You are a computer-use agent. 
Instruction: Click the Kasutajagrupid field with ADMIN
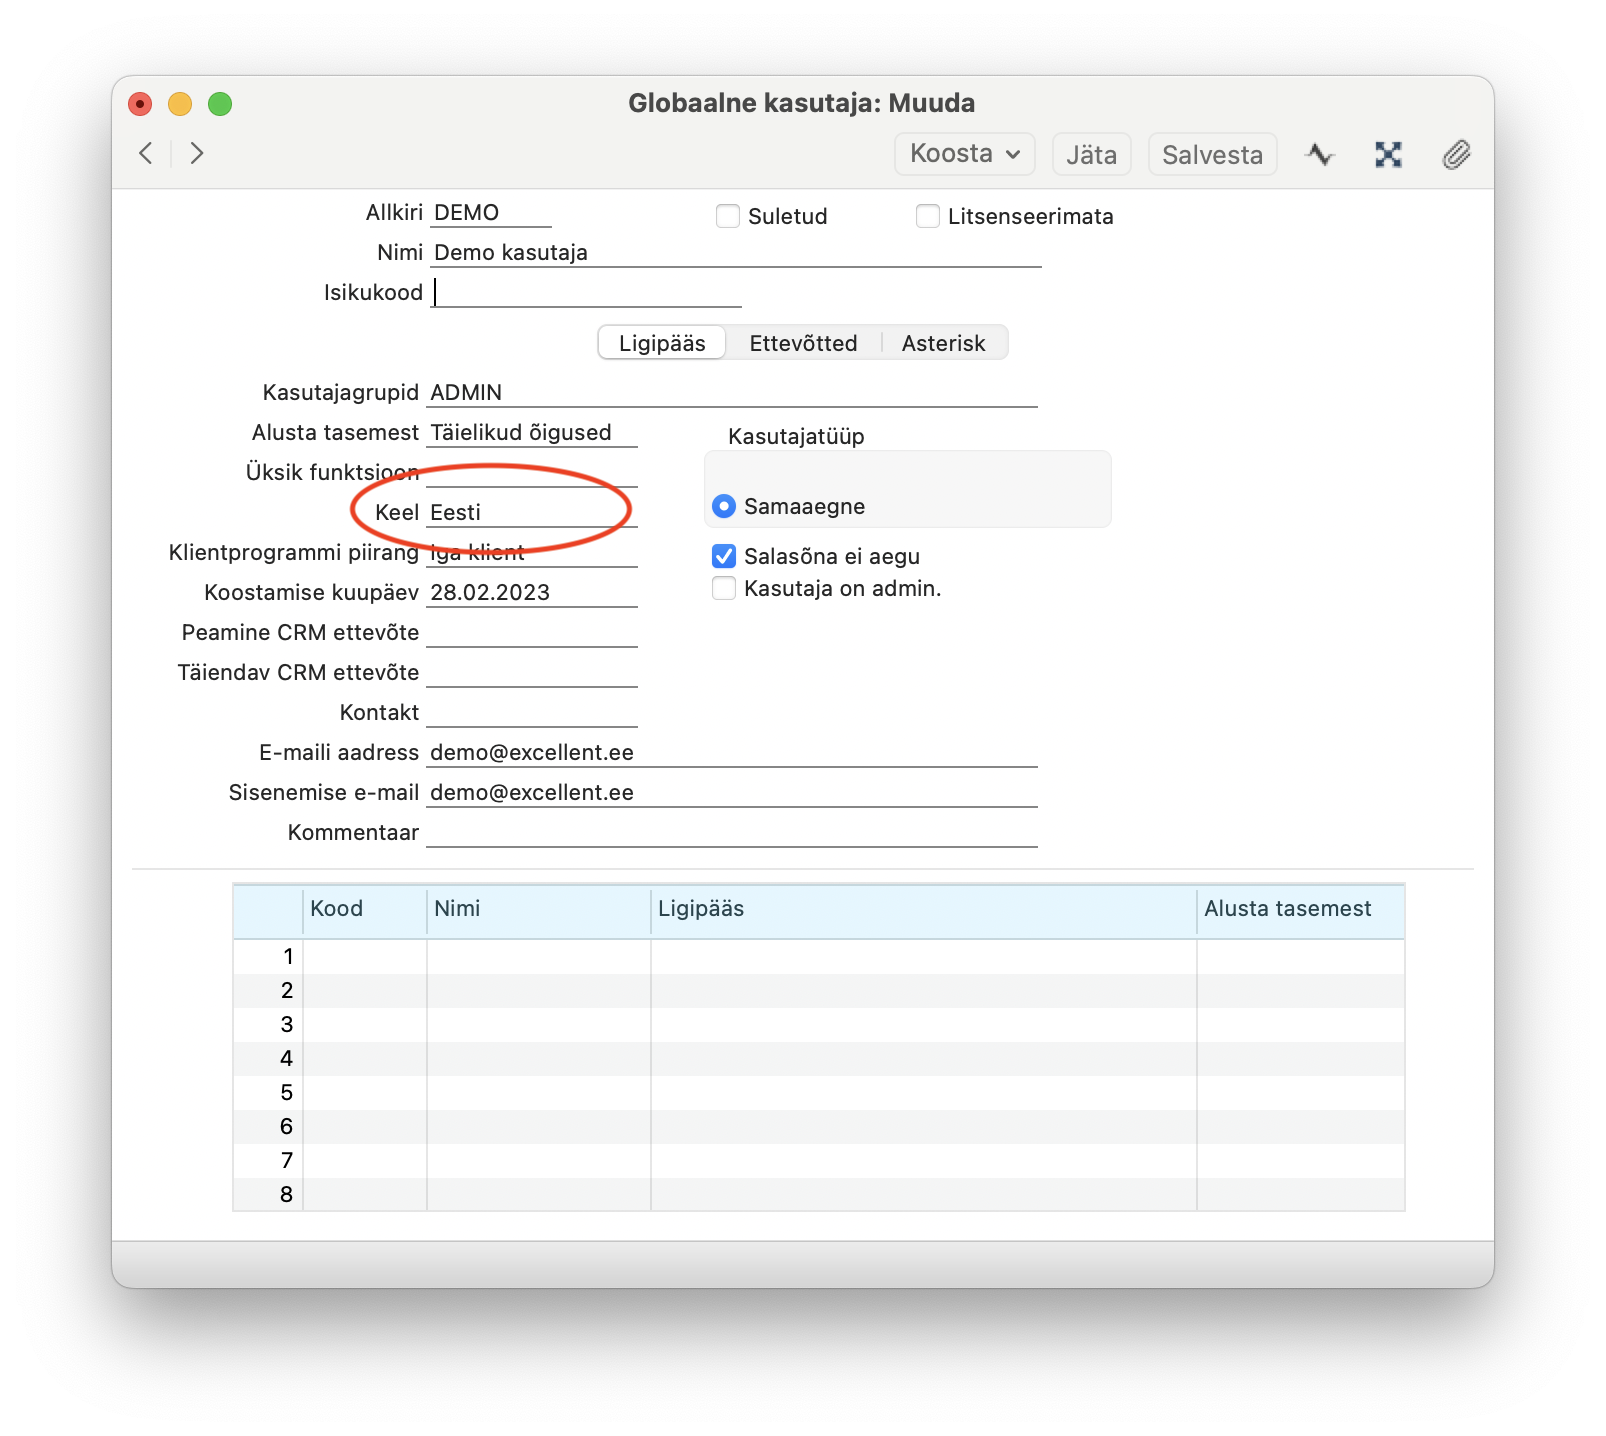coord(732,393)
